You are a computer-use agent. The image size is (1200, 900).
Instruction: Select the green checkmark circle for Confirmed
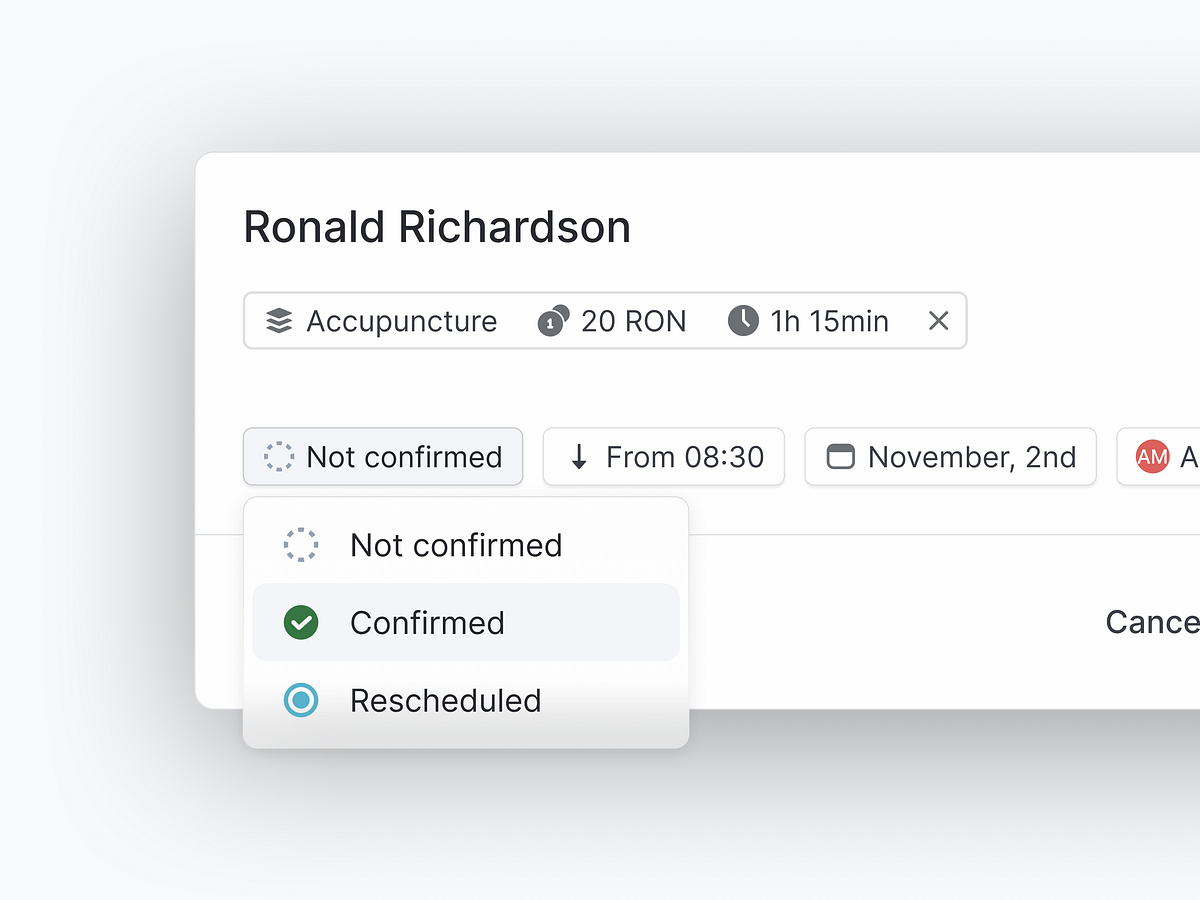(x=301, y=623)
